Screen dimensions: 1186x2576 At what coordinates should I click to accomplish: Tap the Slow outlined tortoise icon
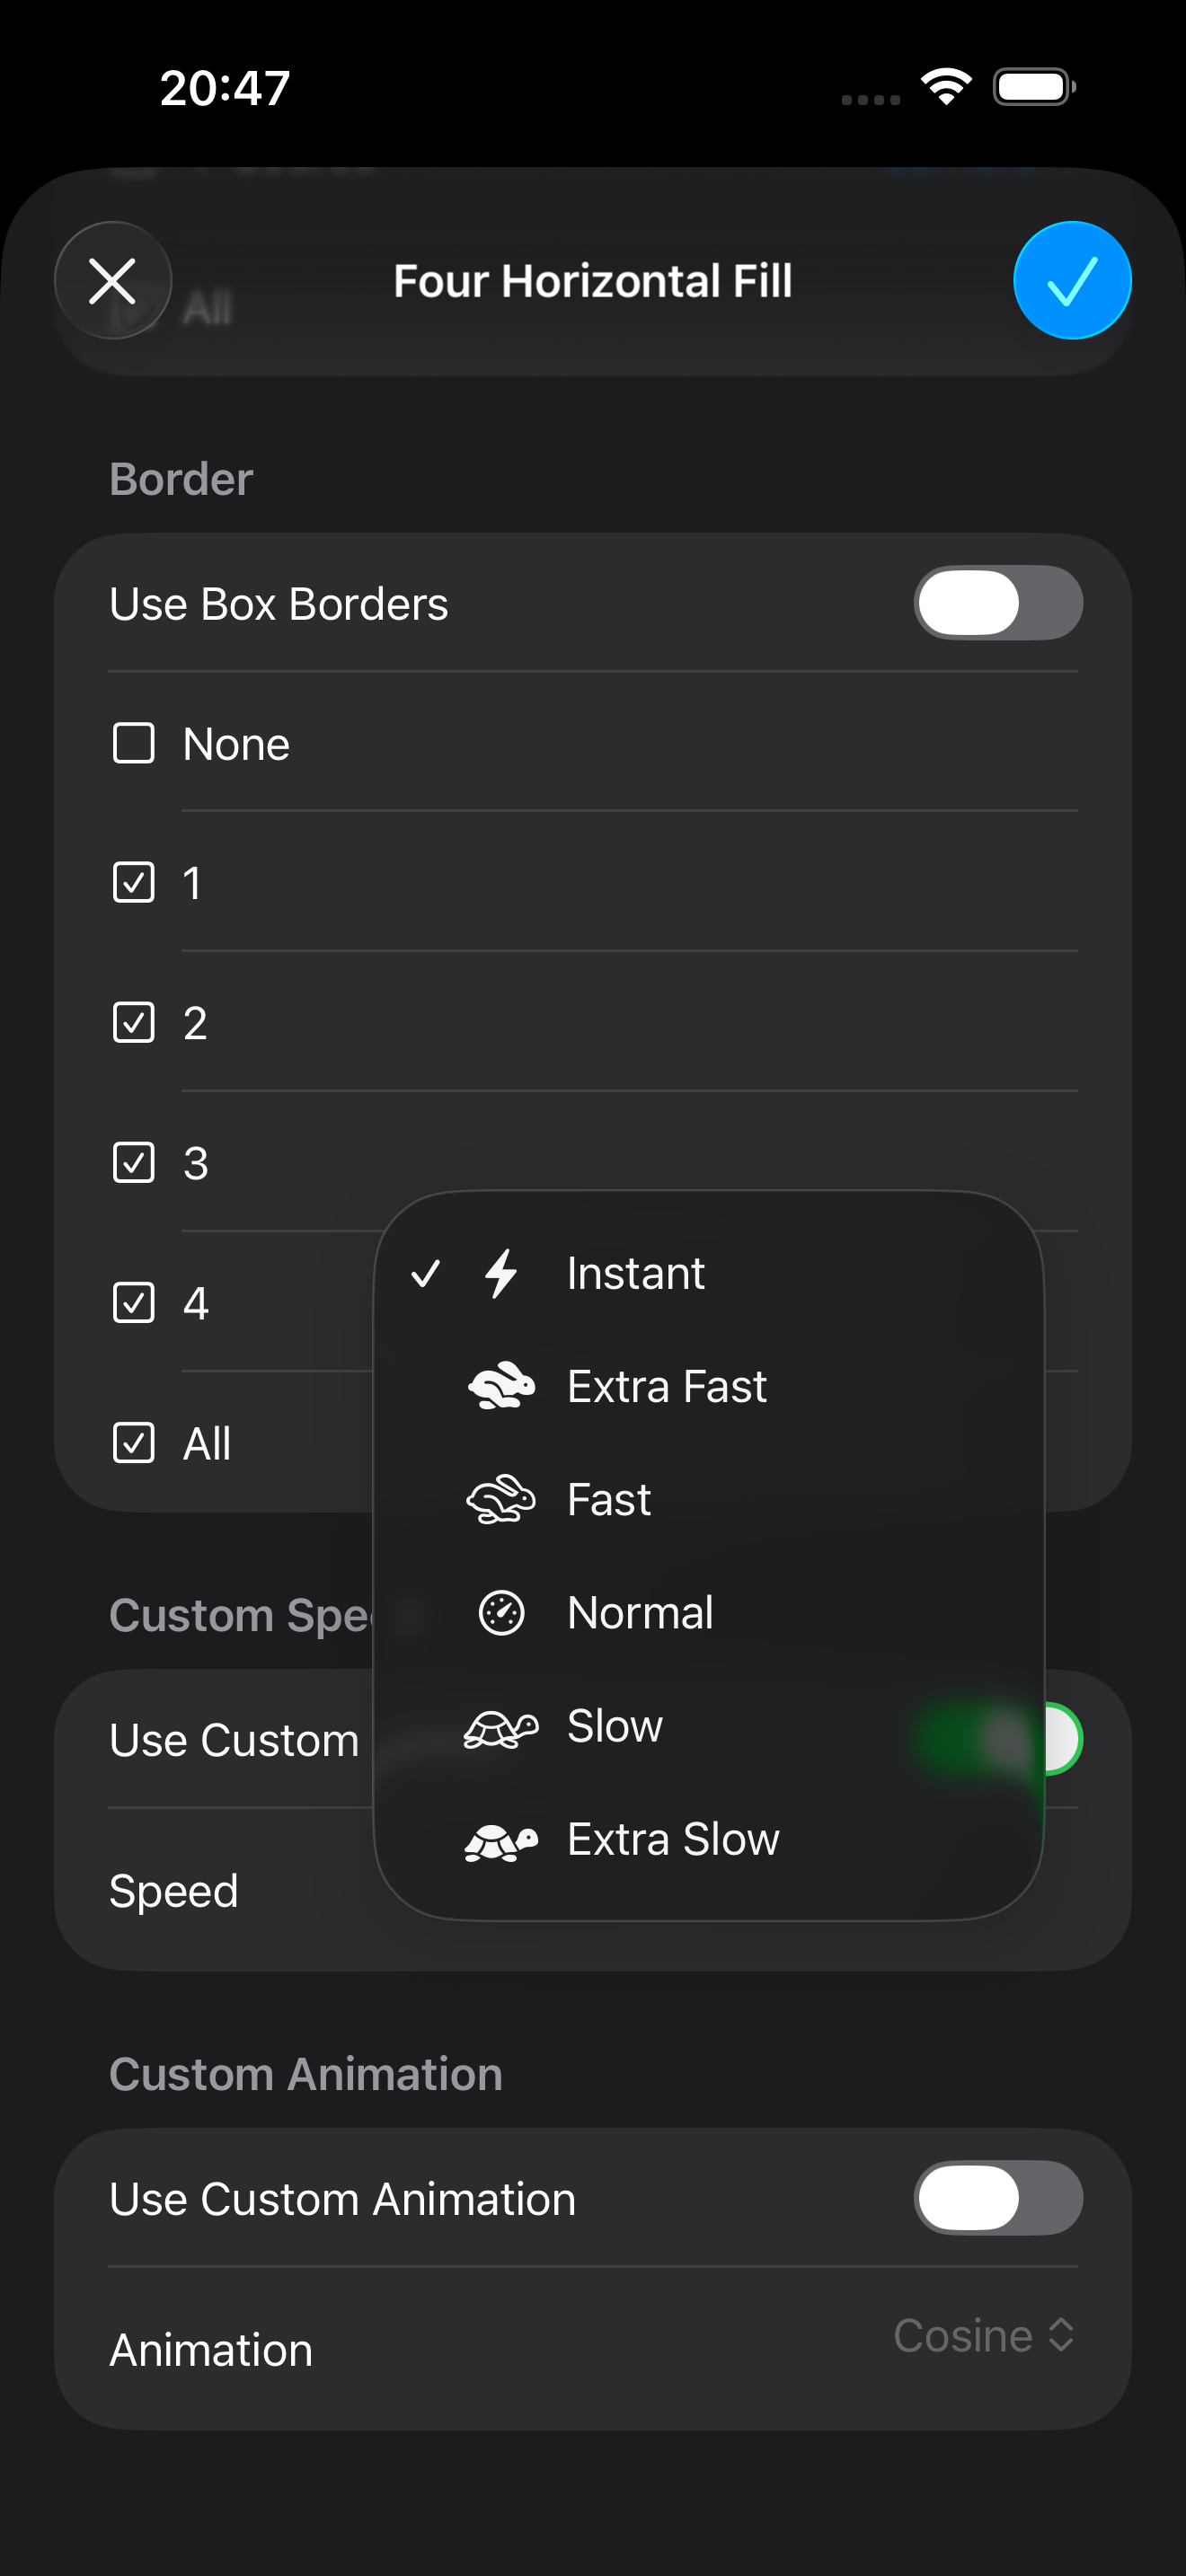point(501,1726)
